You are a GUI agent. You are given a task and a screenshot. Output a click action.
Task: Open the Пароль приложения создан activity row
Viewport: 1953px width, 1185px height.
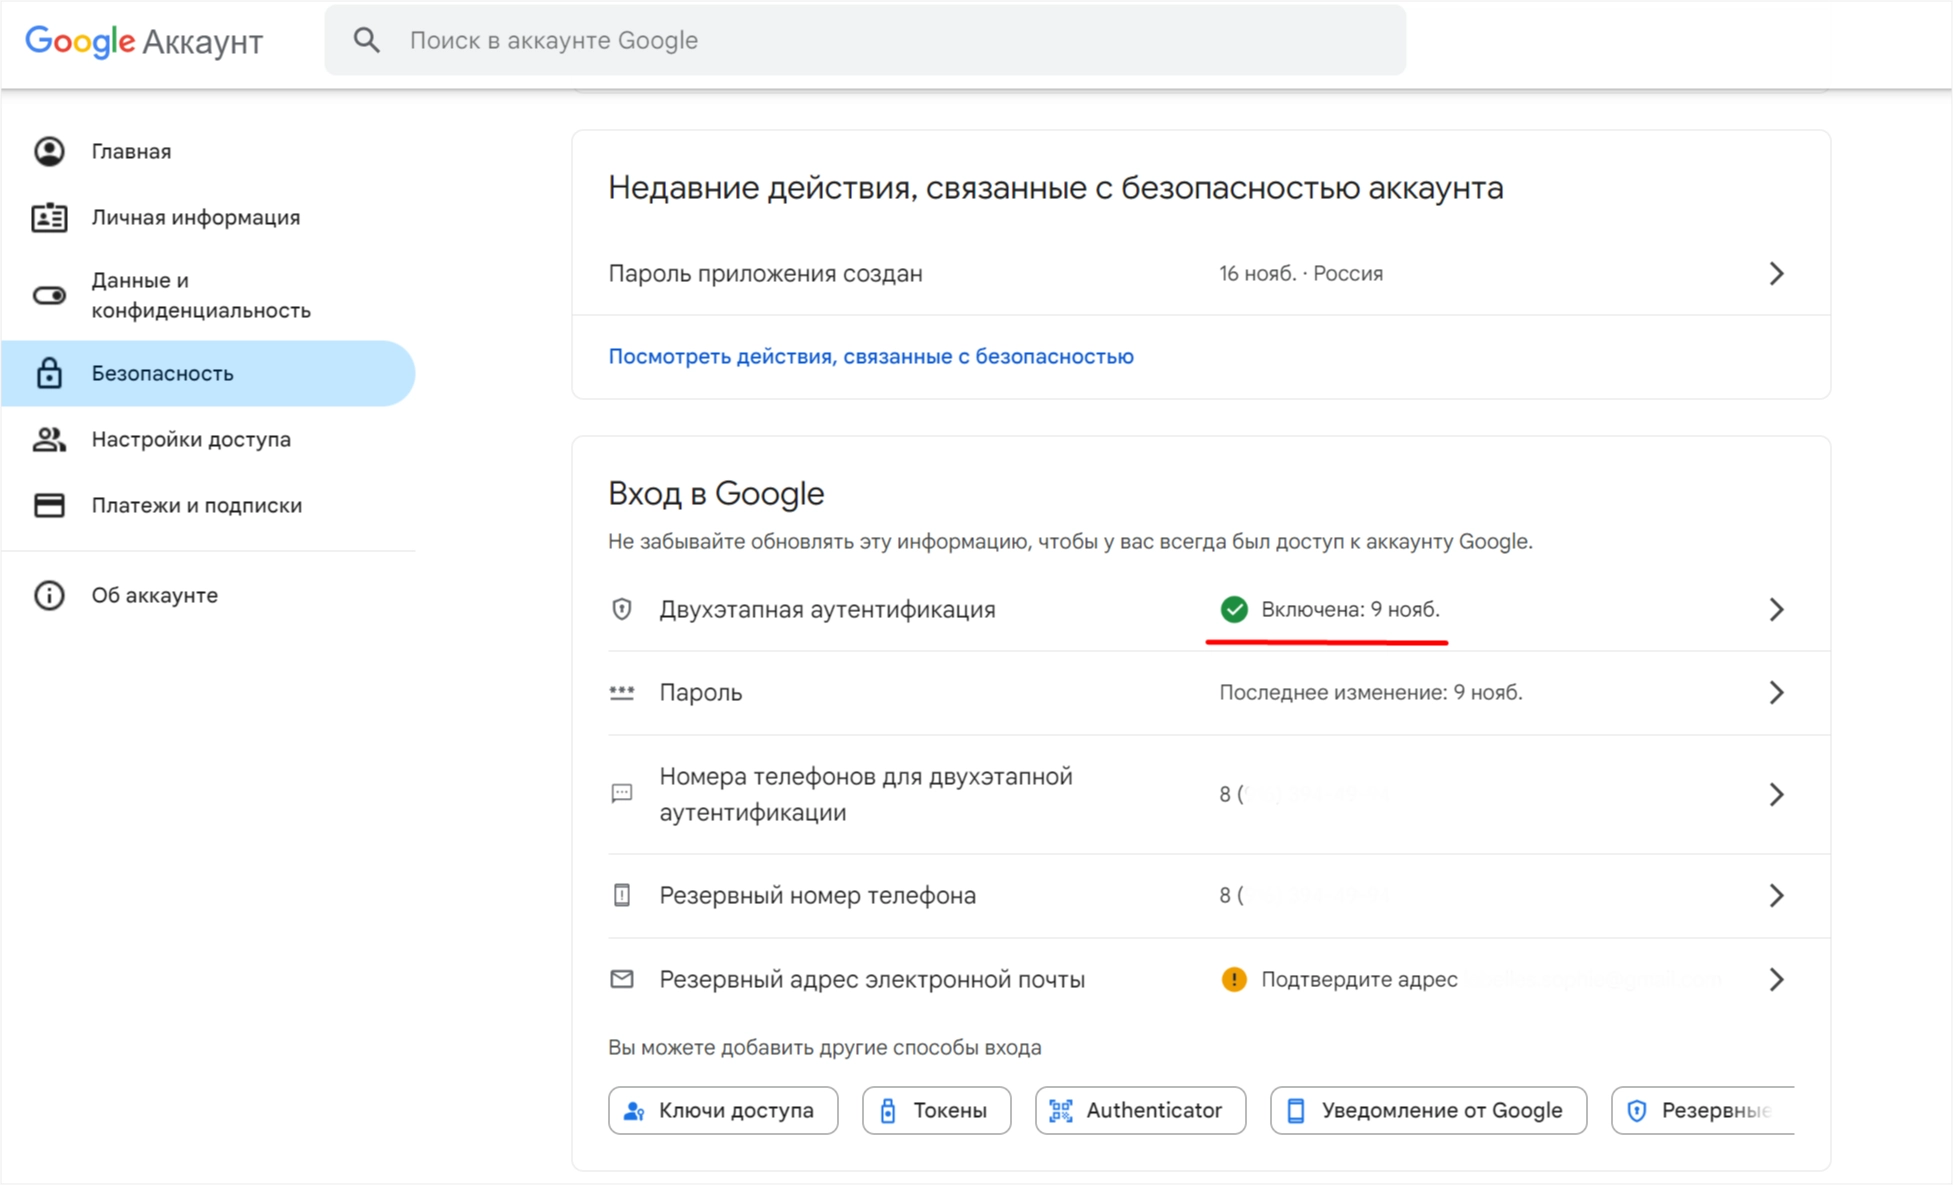point(1201,273)
